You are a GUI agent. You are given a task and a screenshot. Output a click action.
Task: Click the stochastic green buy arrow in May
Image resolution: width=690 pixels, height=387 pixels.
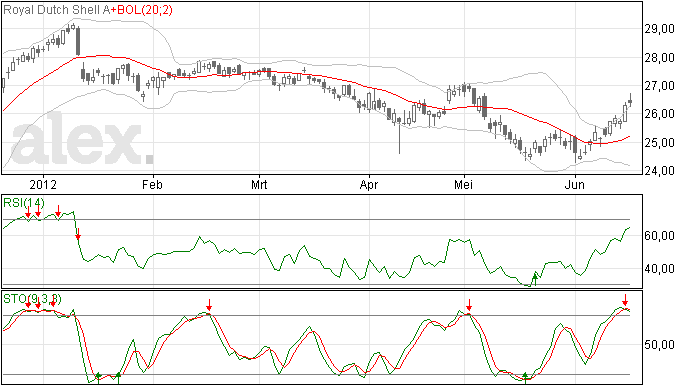(x=525, y=377)
